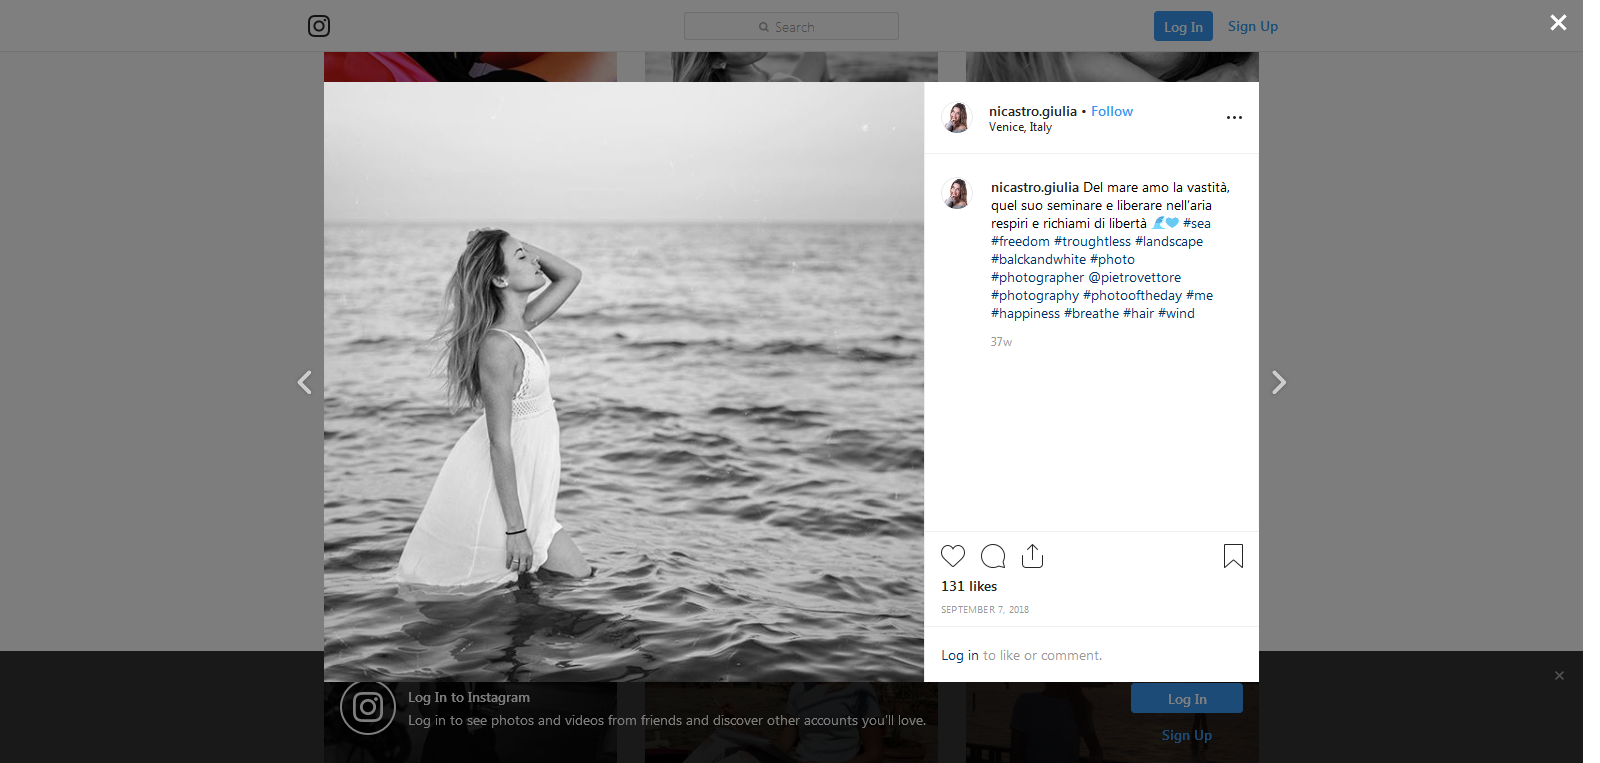This screenshot has width=1600, height=763.
Task: Go to next post with right arrow
Action: (1278, 382)
